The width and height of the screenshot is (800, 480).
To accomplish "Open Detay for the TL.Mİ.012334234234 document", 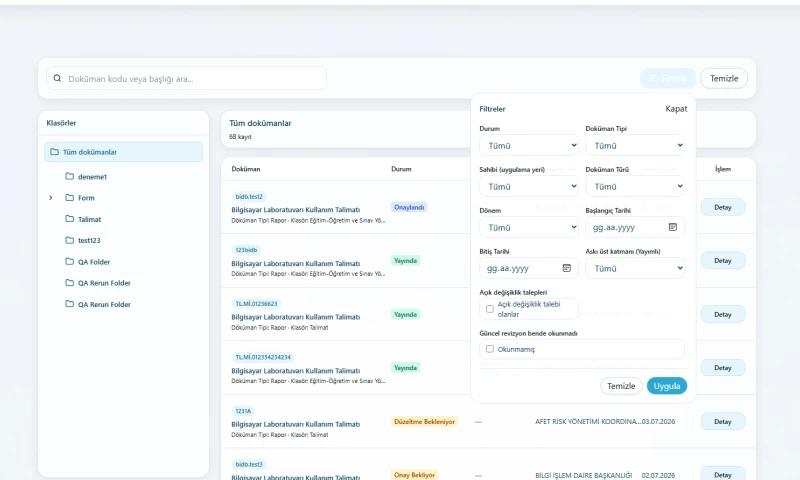I will click(722, 368).
